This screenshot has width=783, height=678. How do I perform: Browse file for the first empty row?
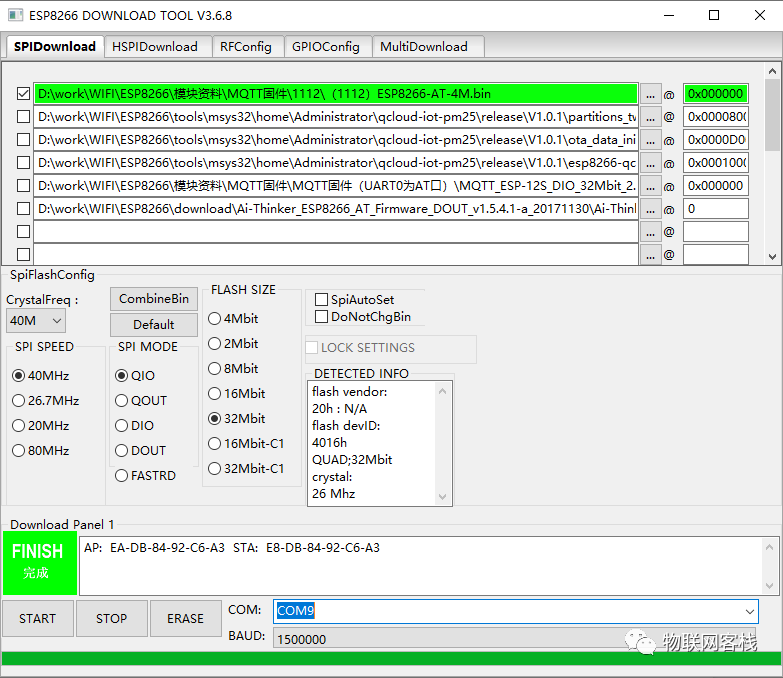pos(650,232)
